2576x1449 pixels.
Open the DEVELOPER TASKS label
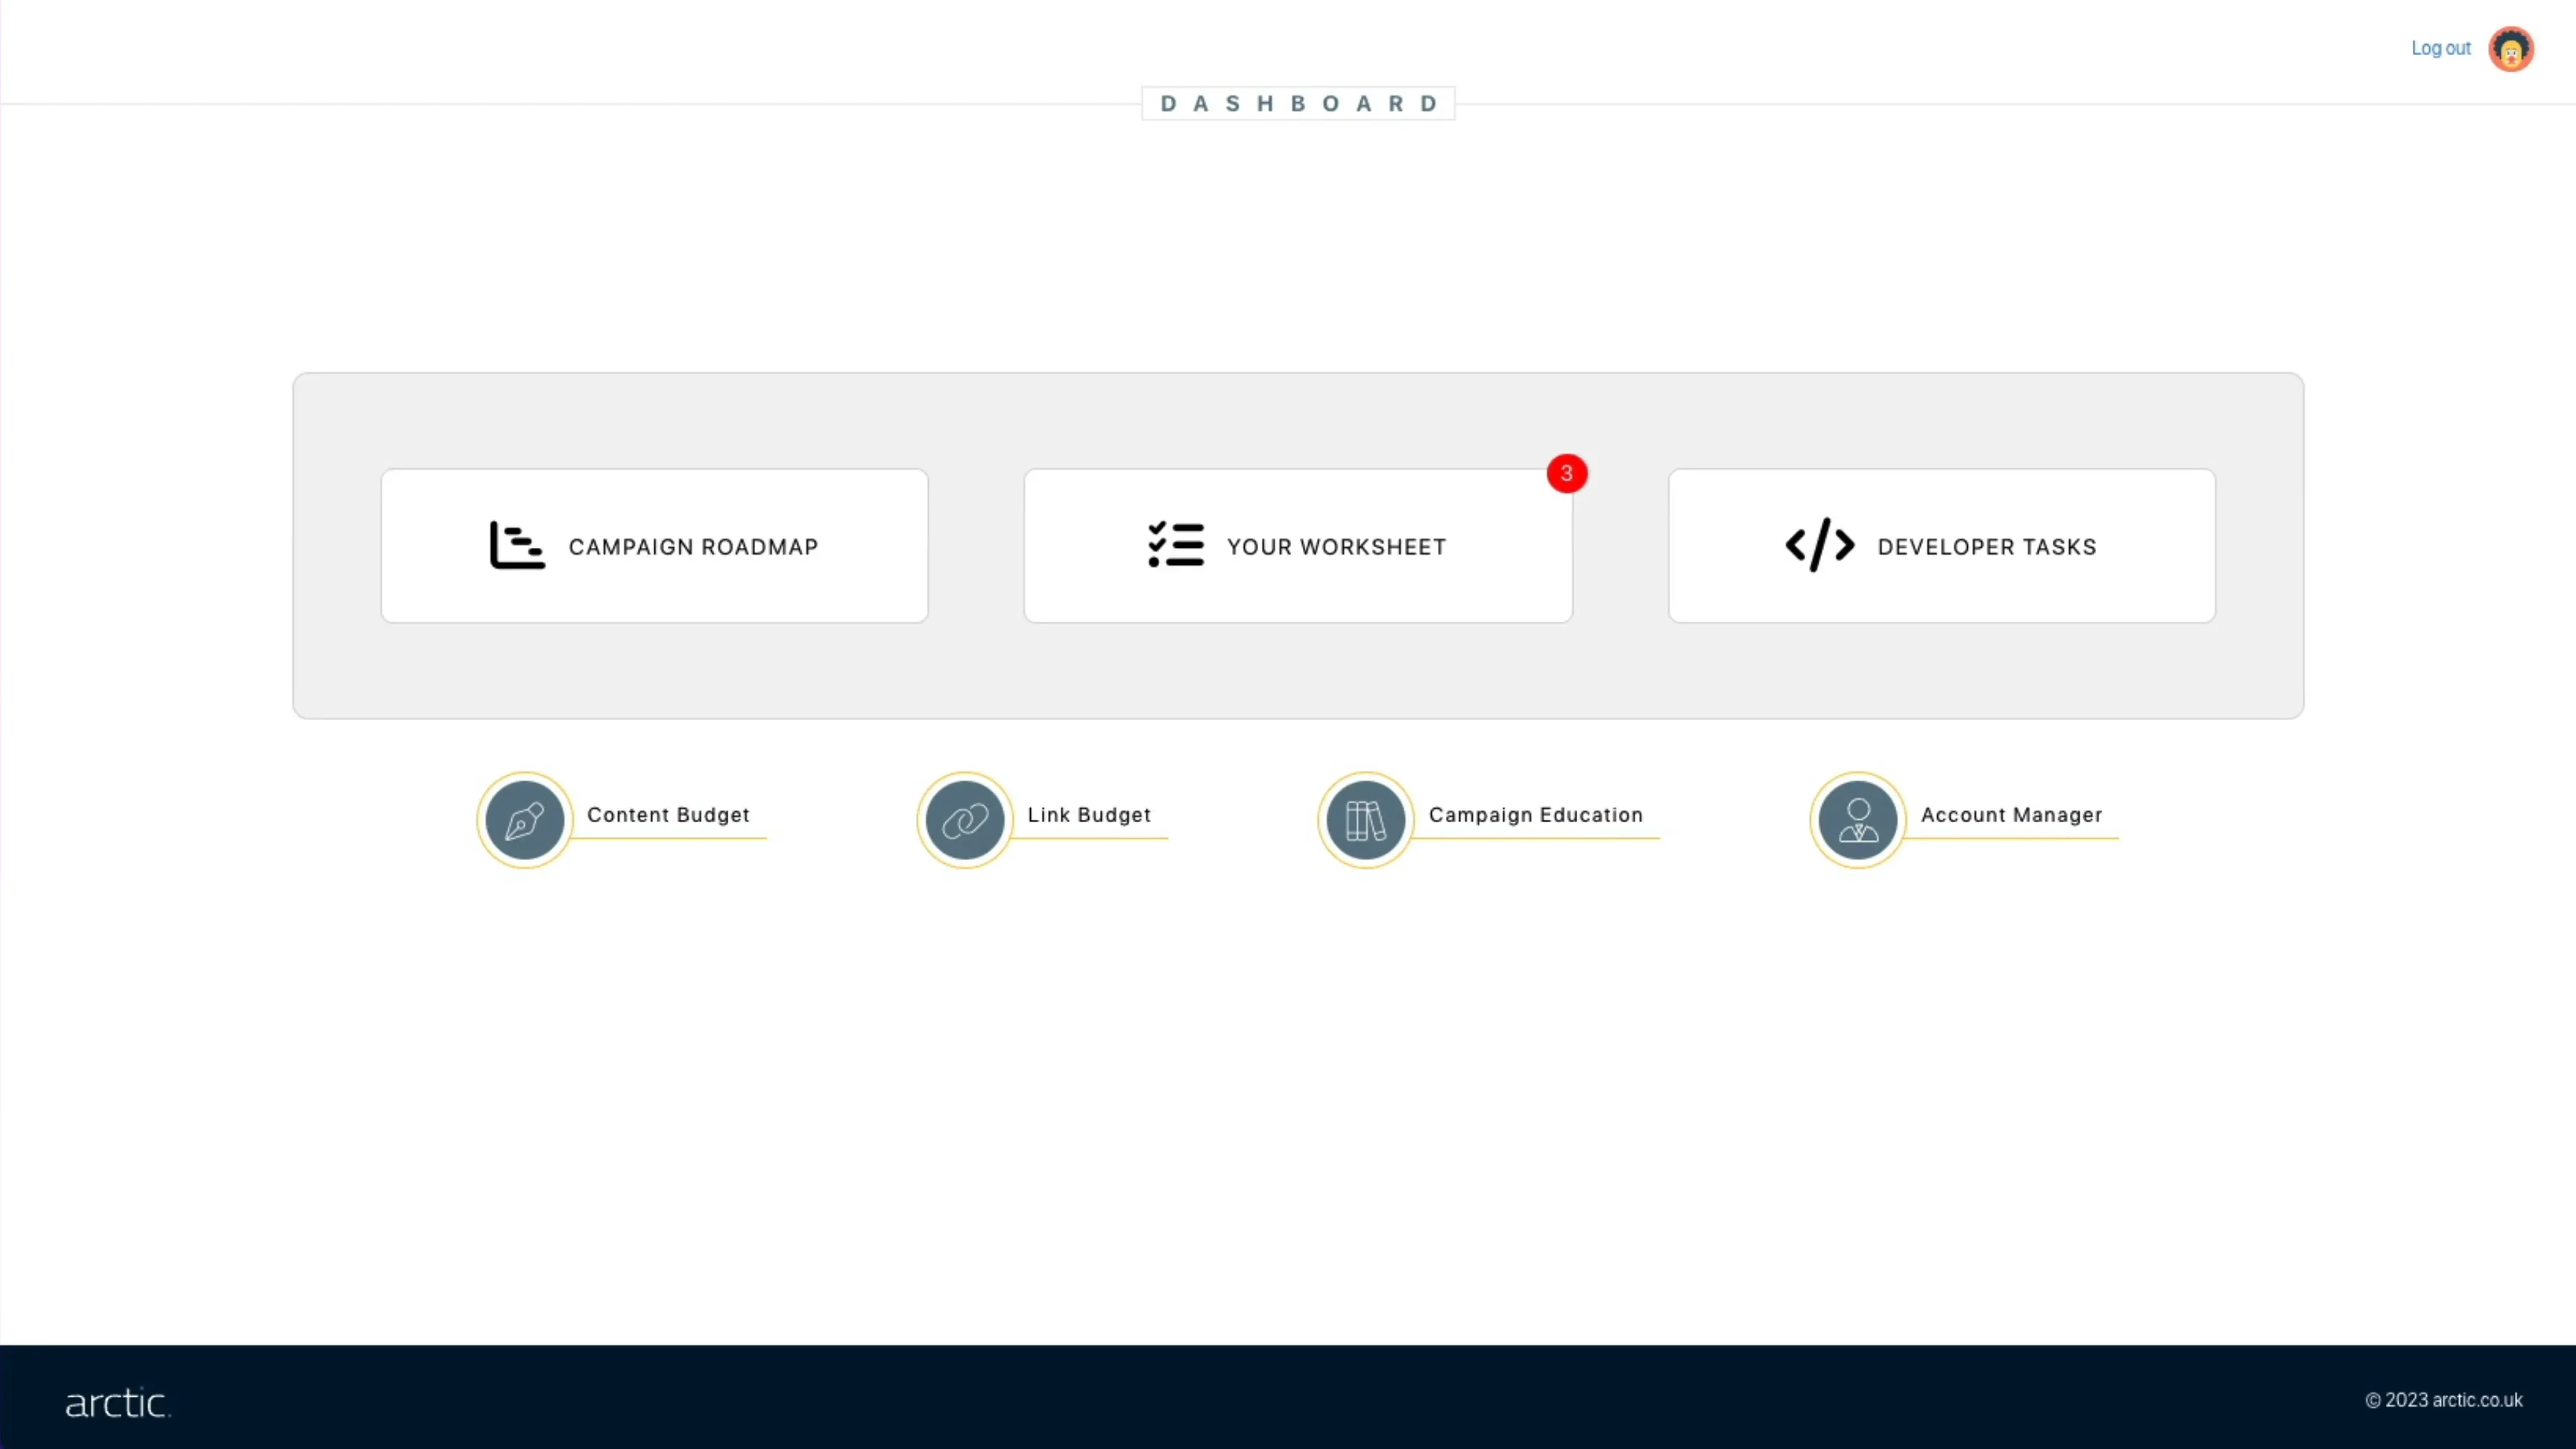pos(1987,547)
